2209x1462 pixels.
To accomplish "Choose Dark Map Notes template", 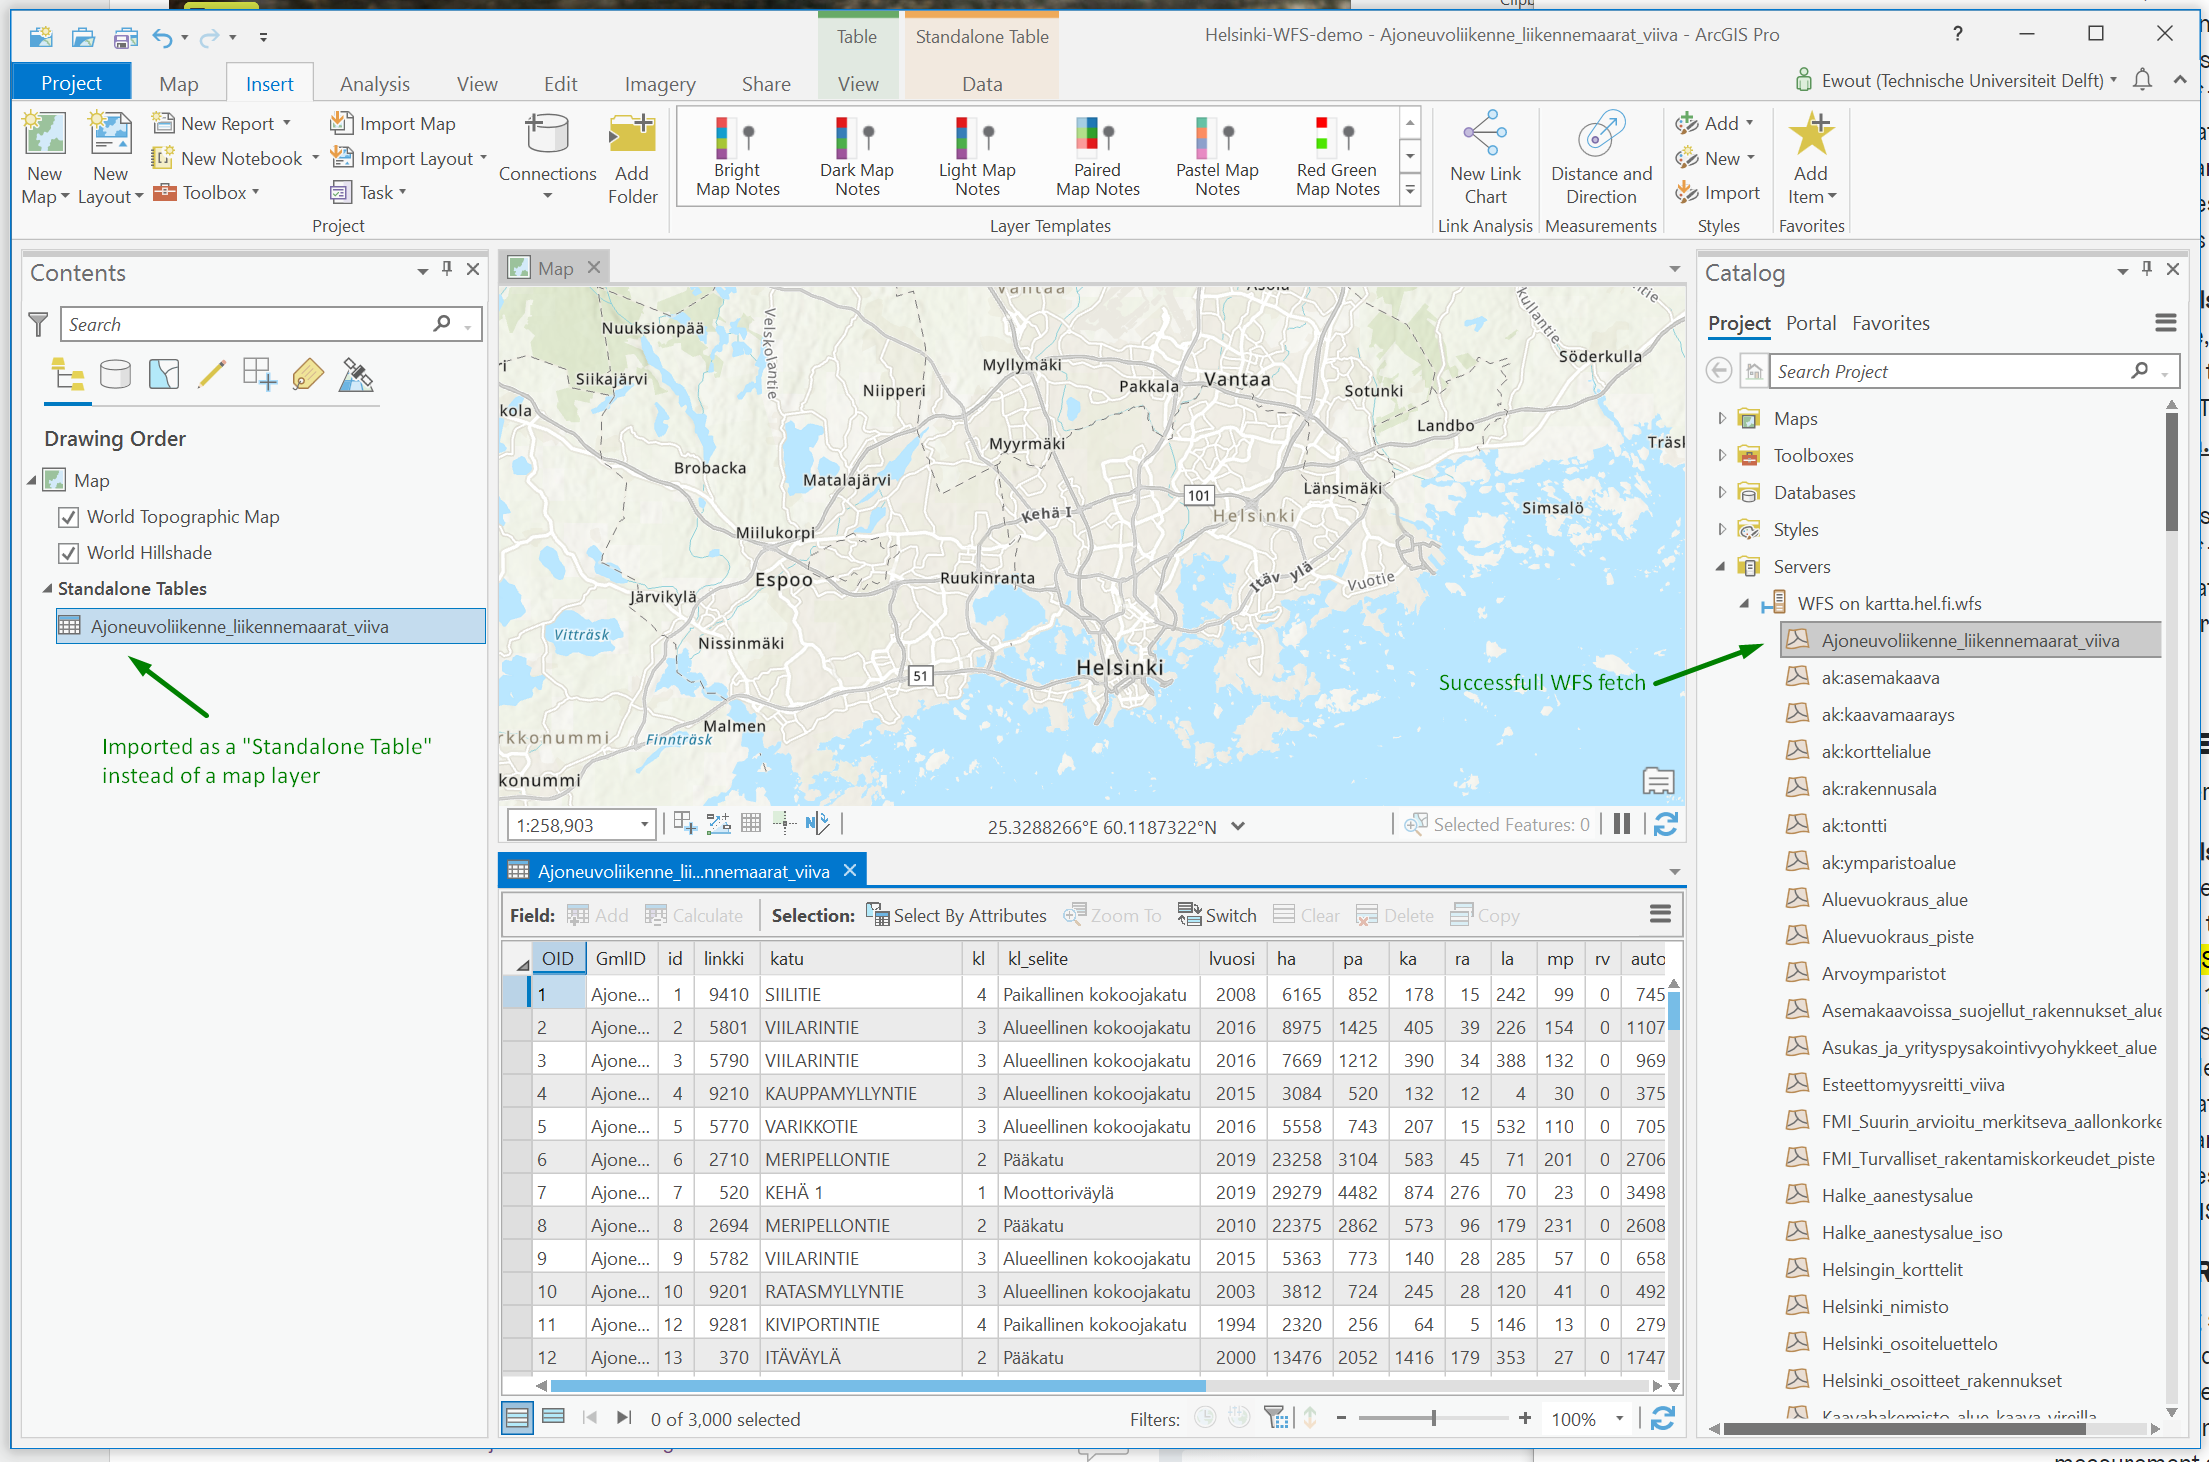I will 856,157.
